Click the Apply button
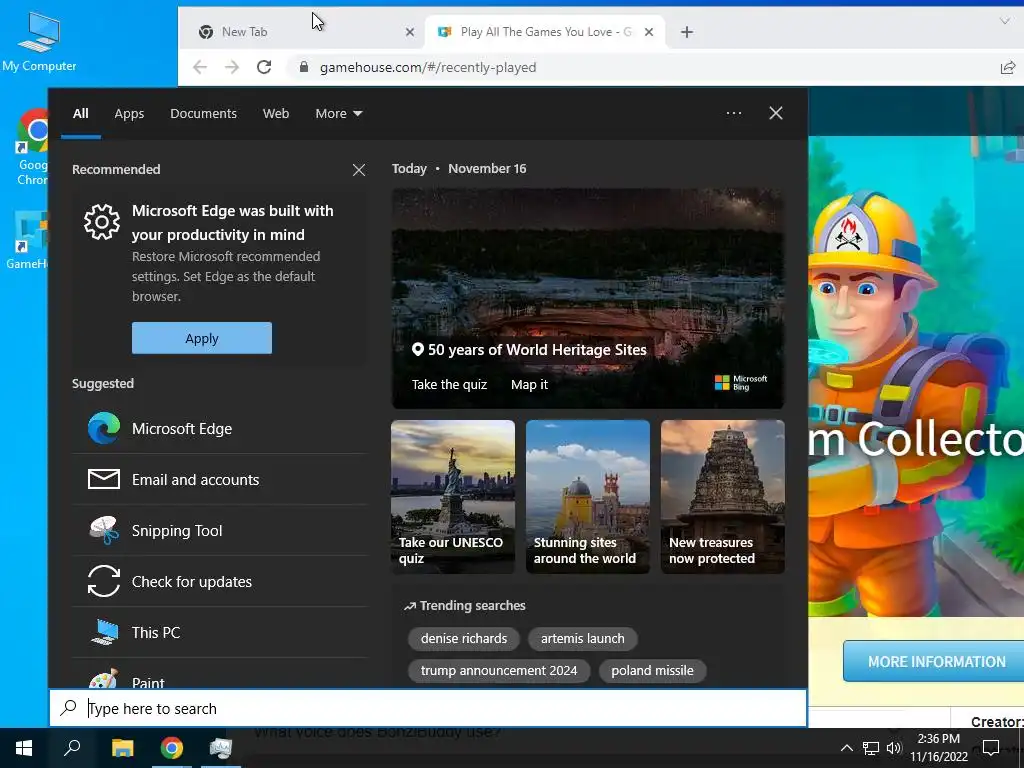Screen dimensions: 1024x768 coord(202,338)
